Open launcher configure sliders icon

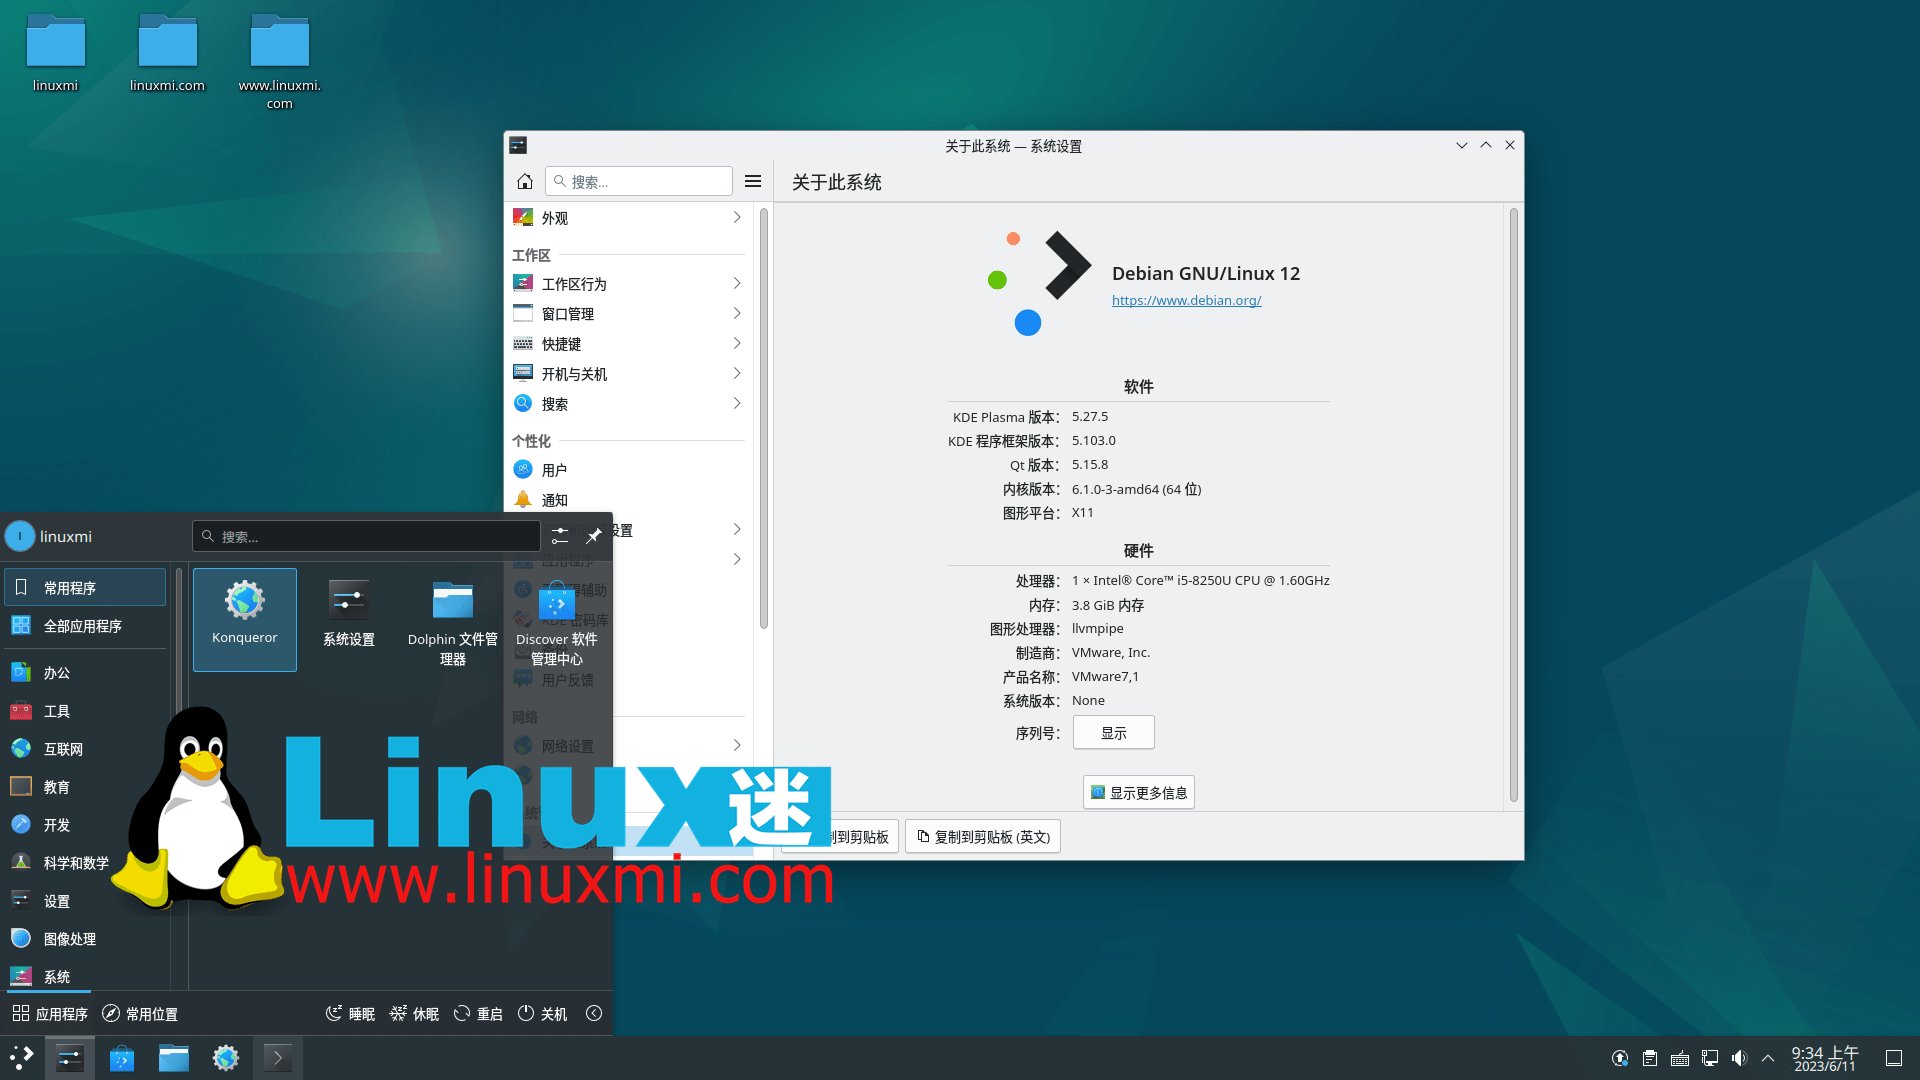tap(560, 536)
